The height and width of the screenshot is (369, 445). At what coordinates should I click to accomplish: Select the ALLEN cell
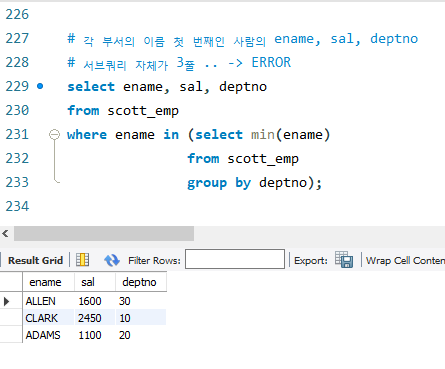(49, 301)
